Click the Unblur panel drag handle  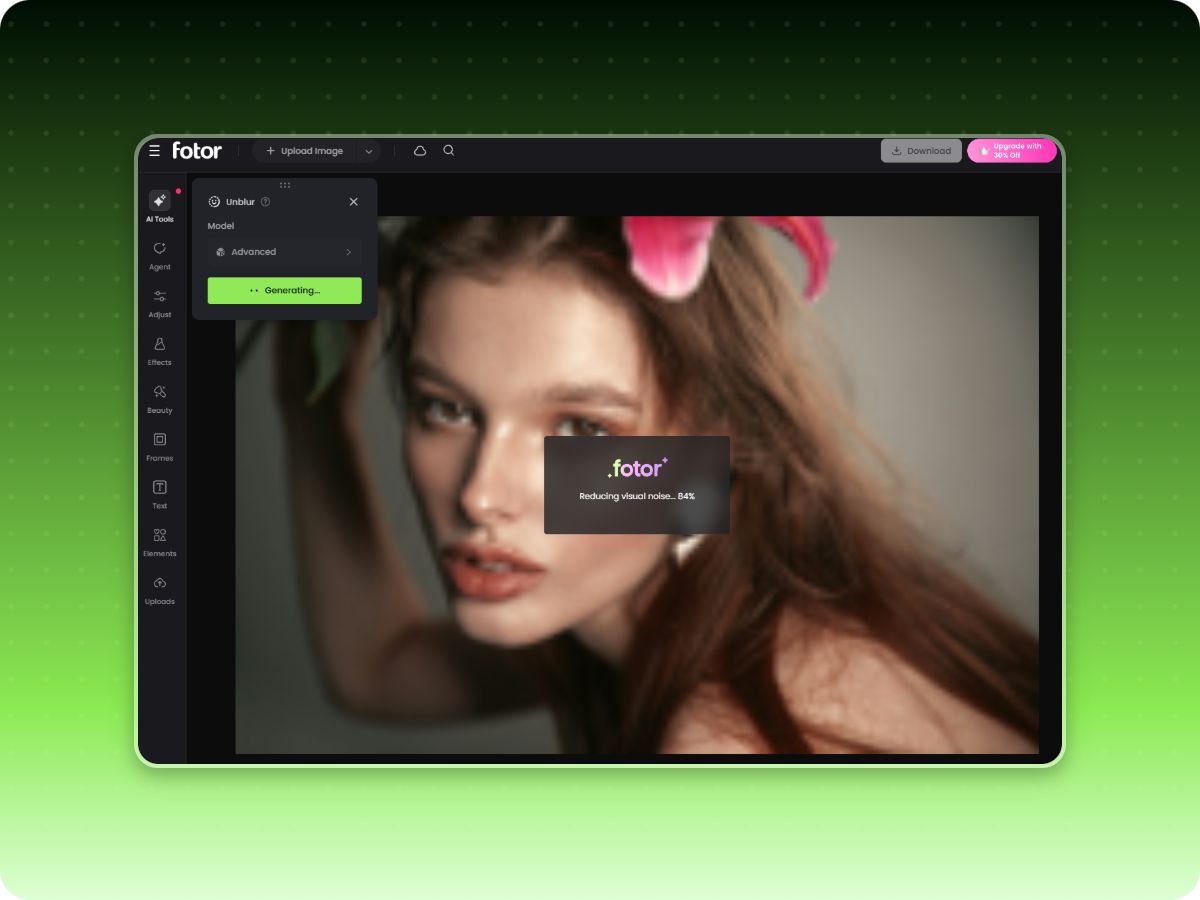(285, 185)
